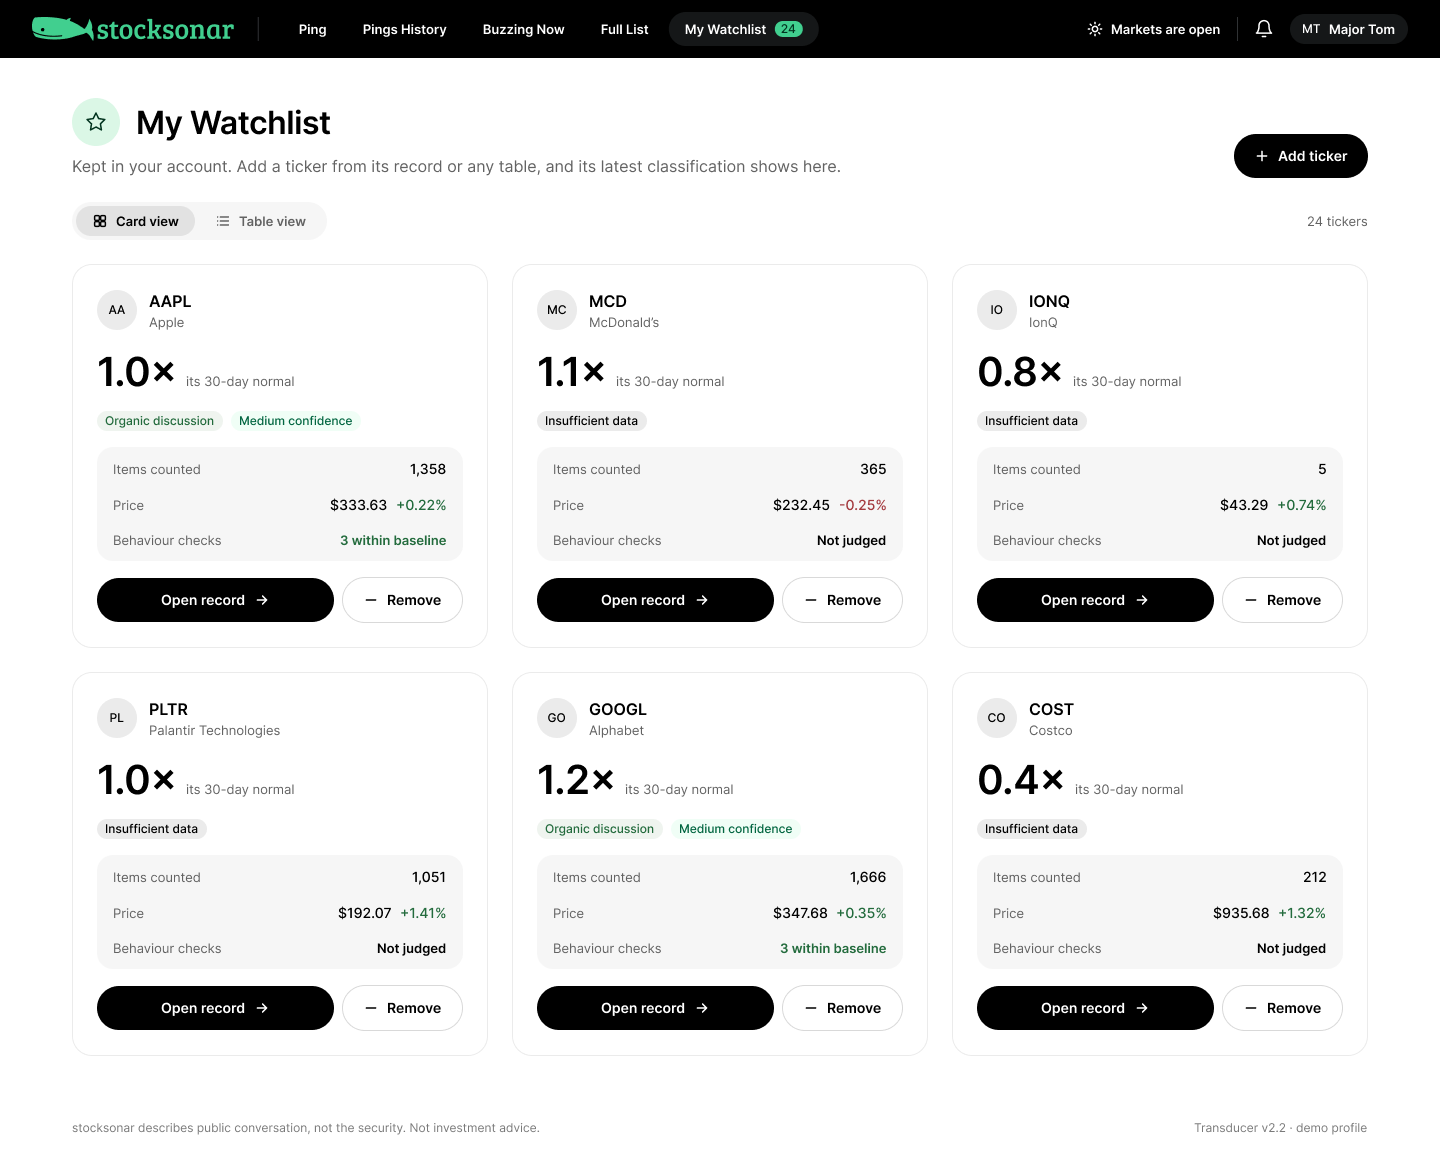Viewport: 1440px width, 1160px height.
Task: Click the 24 count badge on My Watchlist
Action: (789, 29)
